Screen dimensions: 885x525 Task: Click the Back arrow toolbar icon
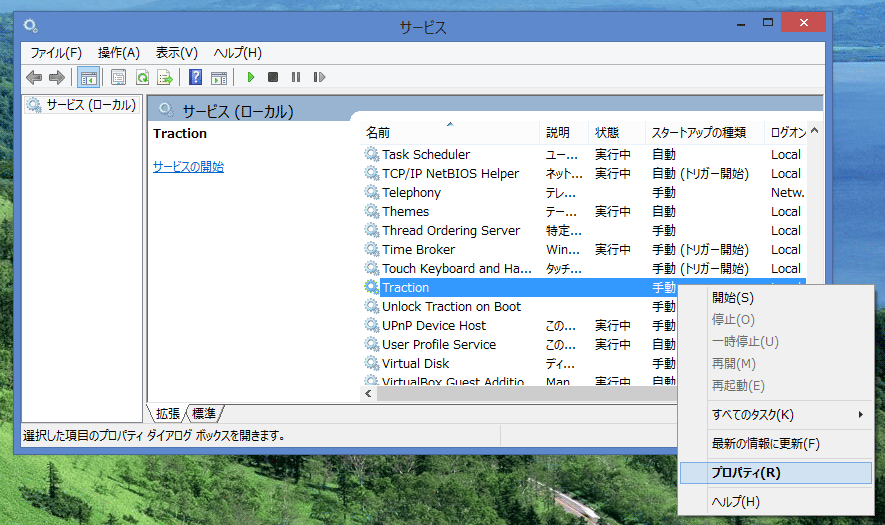pyautogui.click(x=34, y=77)
